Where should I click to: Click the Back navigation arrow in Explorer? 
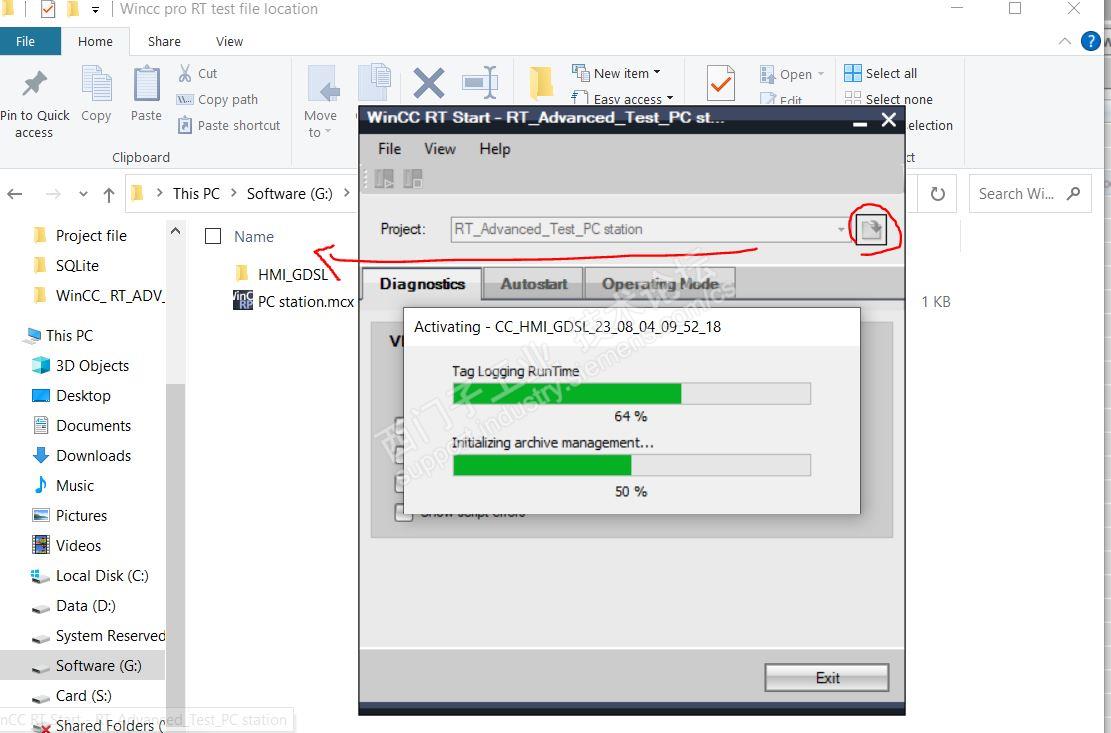tap(15, 194)
